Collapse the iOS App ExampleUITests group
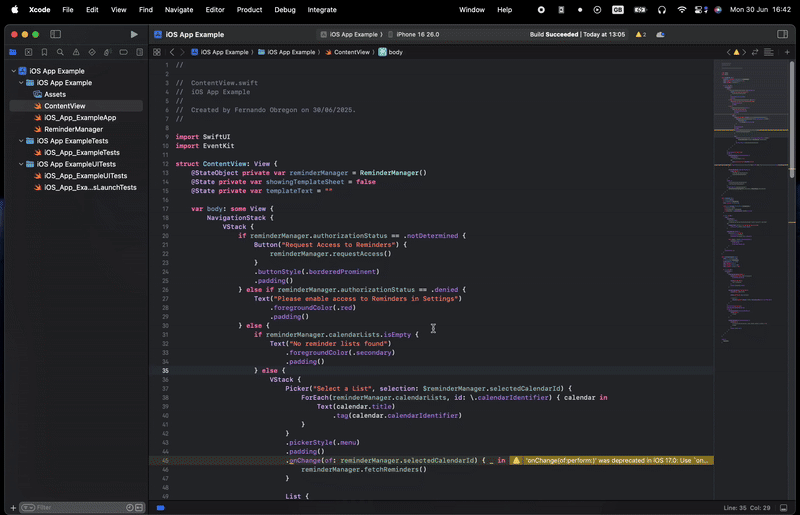800x515 pixels. pyautogui.click(x=21, y=164)
